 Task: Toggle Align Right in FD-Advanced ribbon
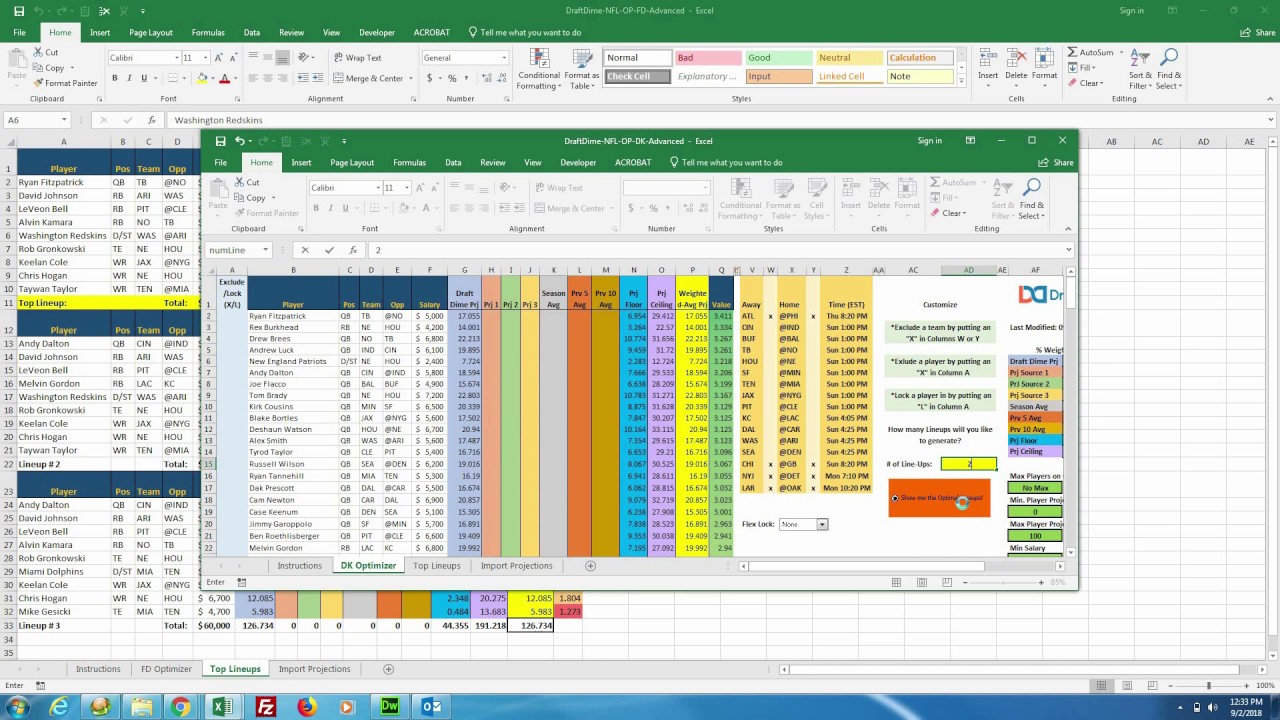tap(284, 78)
